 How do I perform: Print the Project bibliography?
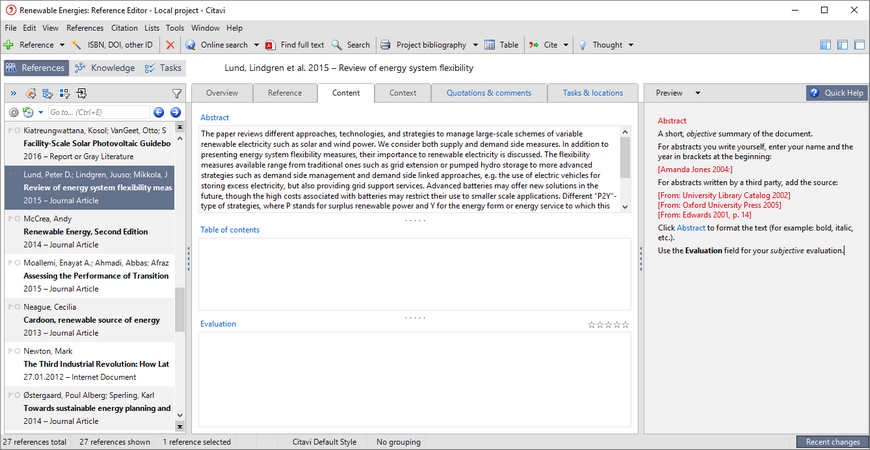click(423, 45)
